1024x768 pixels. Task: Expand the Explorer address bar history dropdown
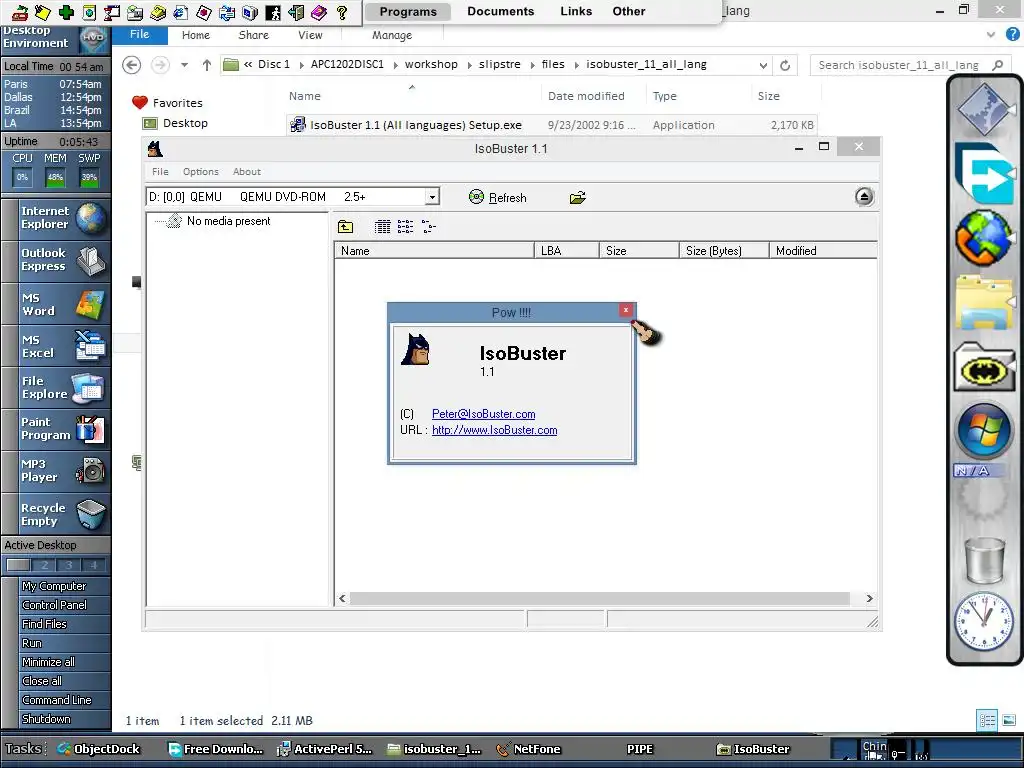763,65
